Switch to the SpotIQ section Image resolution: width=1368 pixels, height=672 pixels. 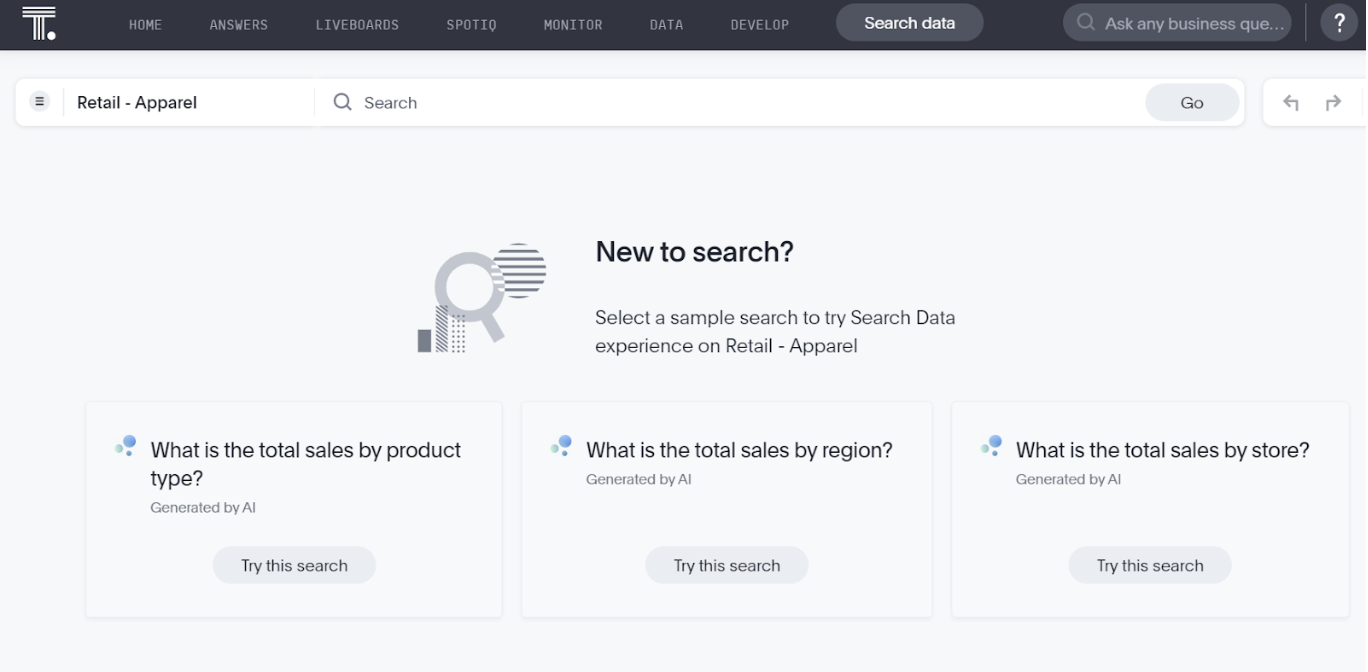[x=471, y=25]
